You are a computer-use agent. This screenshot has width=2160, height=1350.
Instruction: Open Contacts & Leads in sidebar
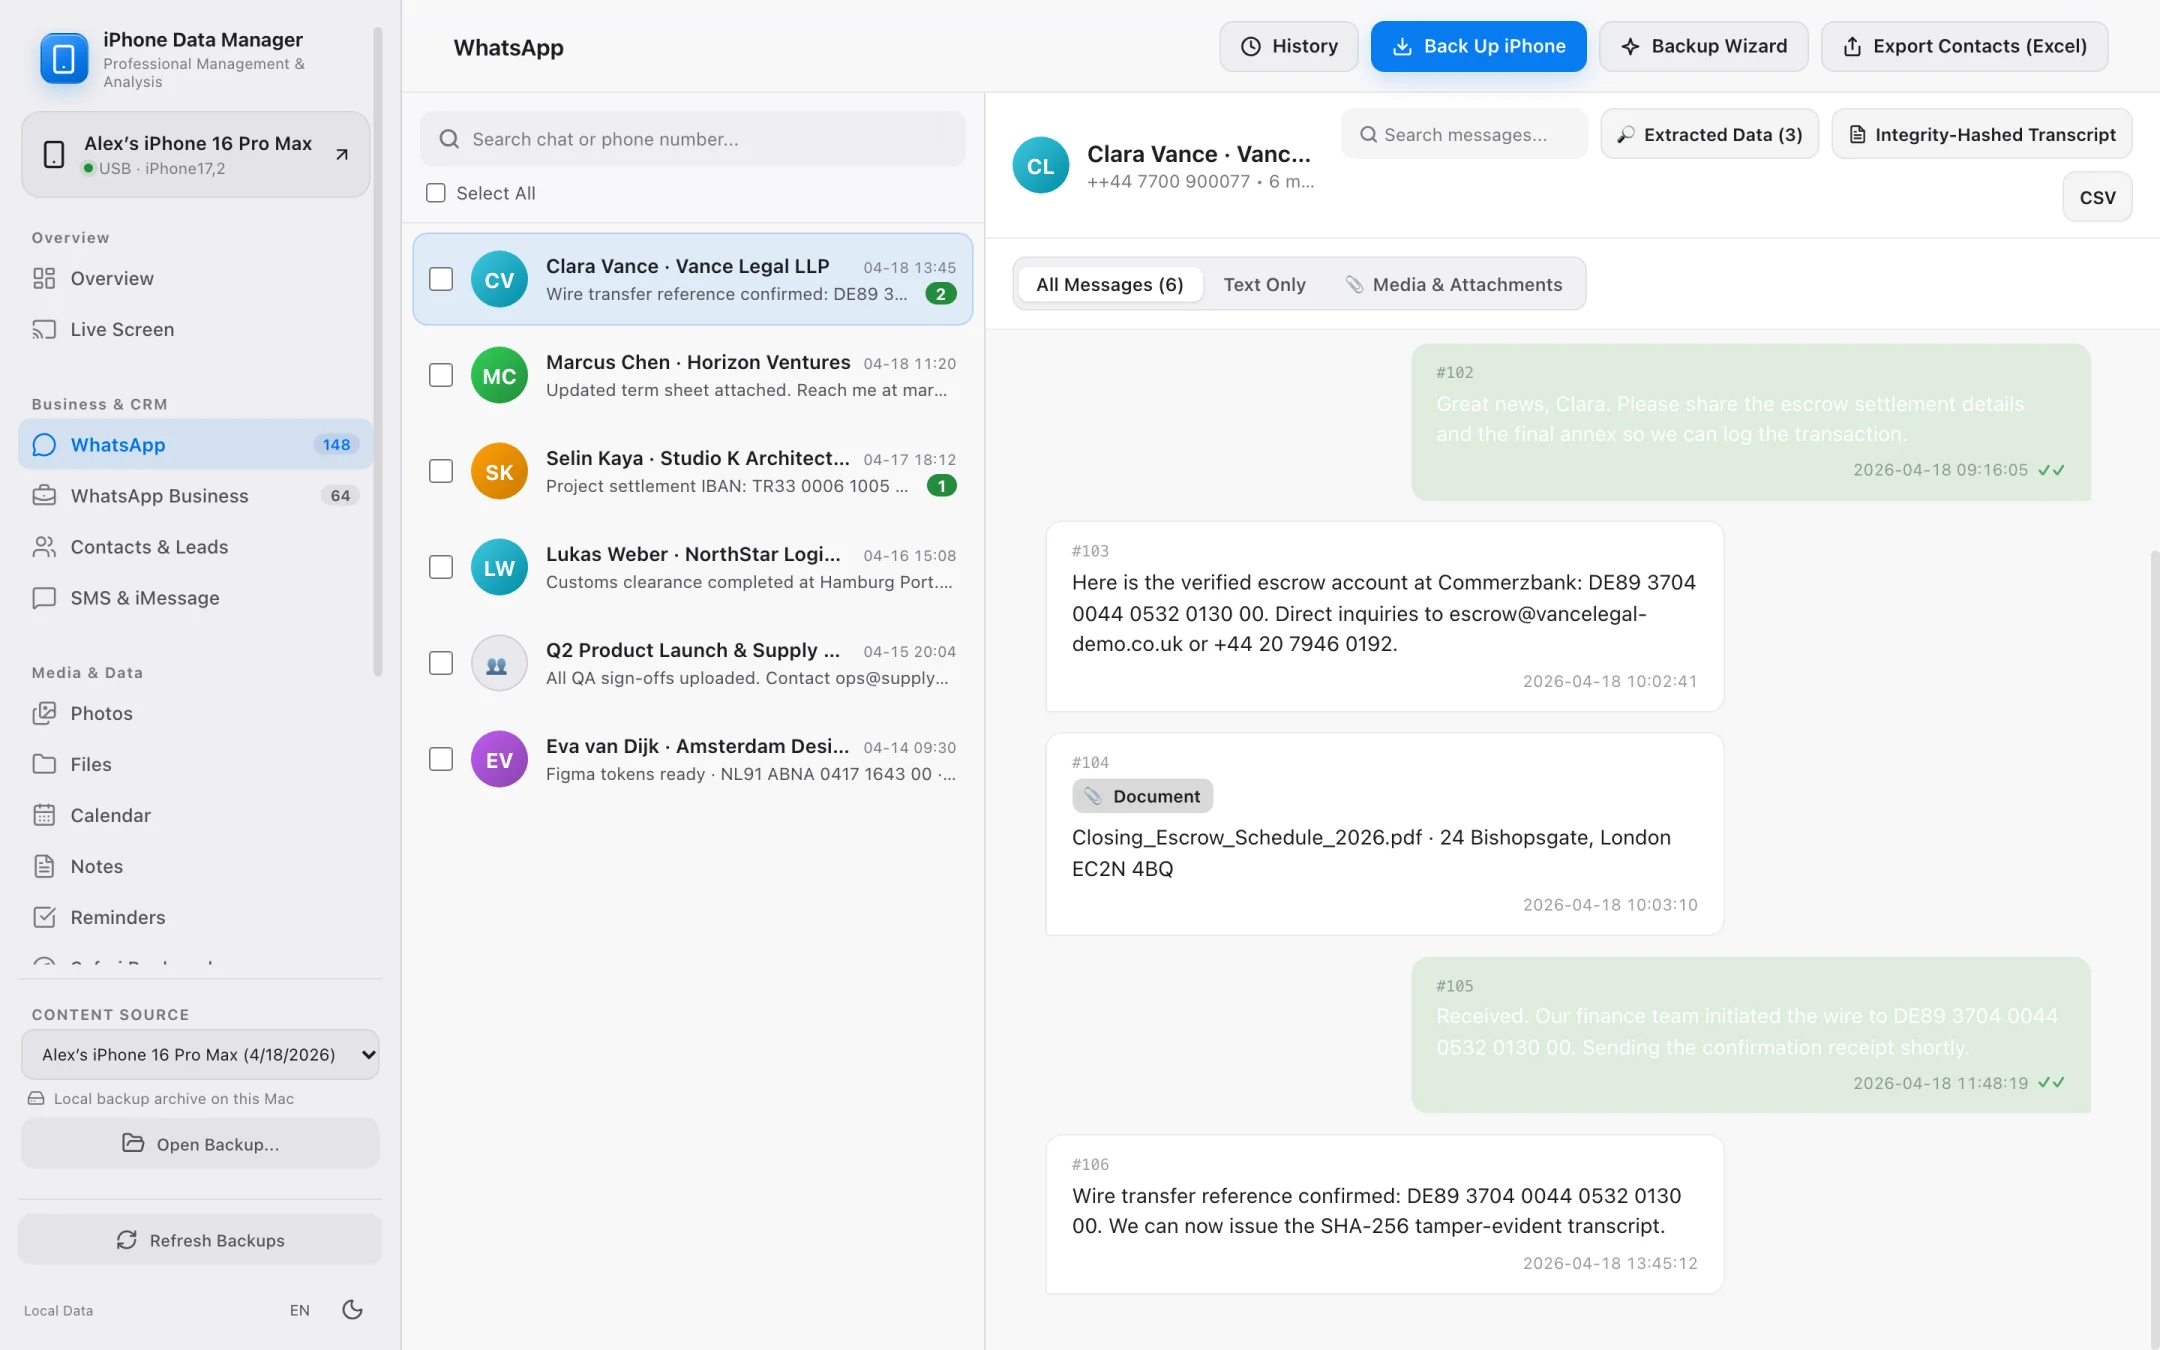(x=195, y=546)
